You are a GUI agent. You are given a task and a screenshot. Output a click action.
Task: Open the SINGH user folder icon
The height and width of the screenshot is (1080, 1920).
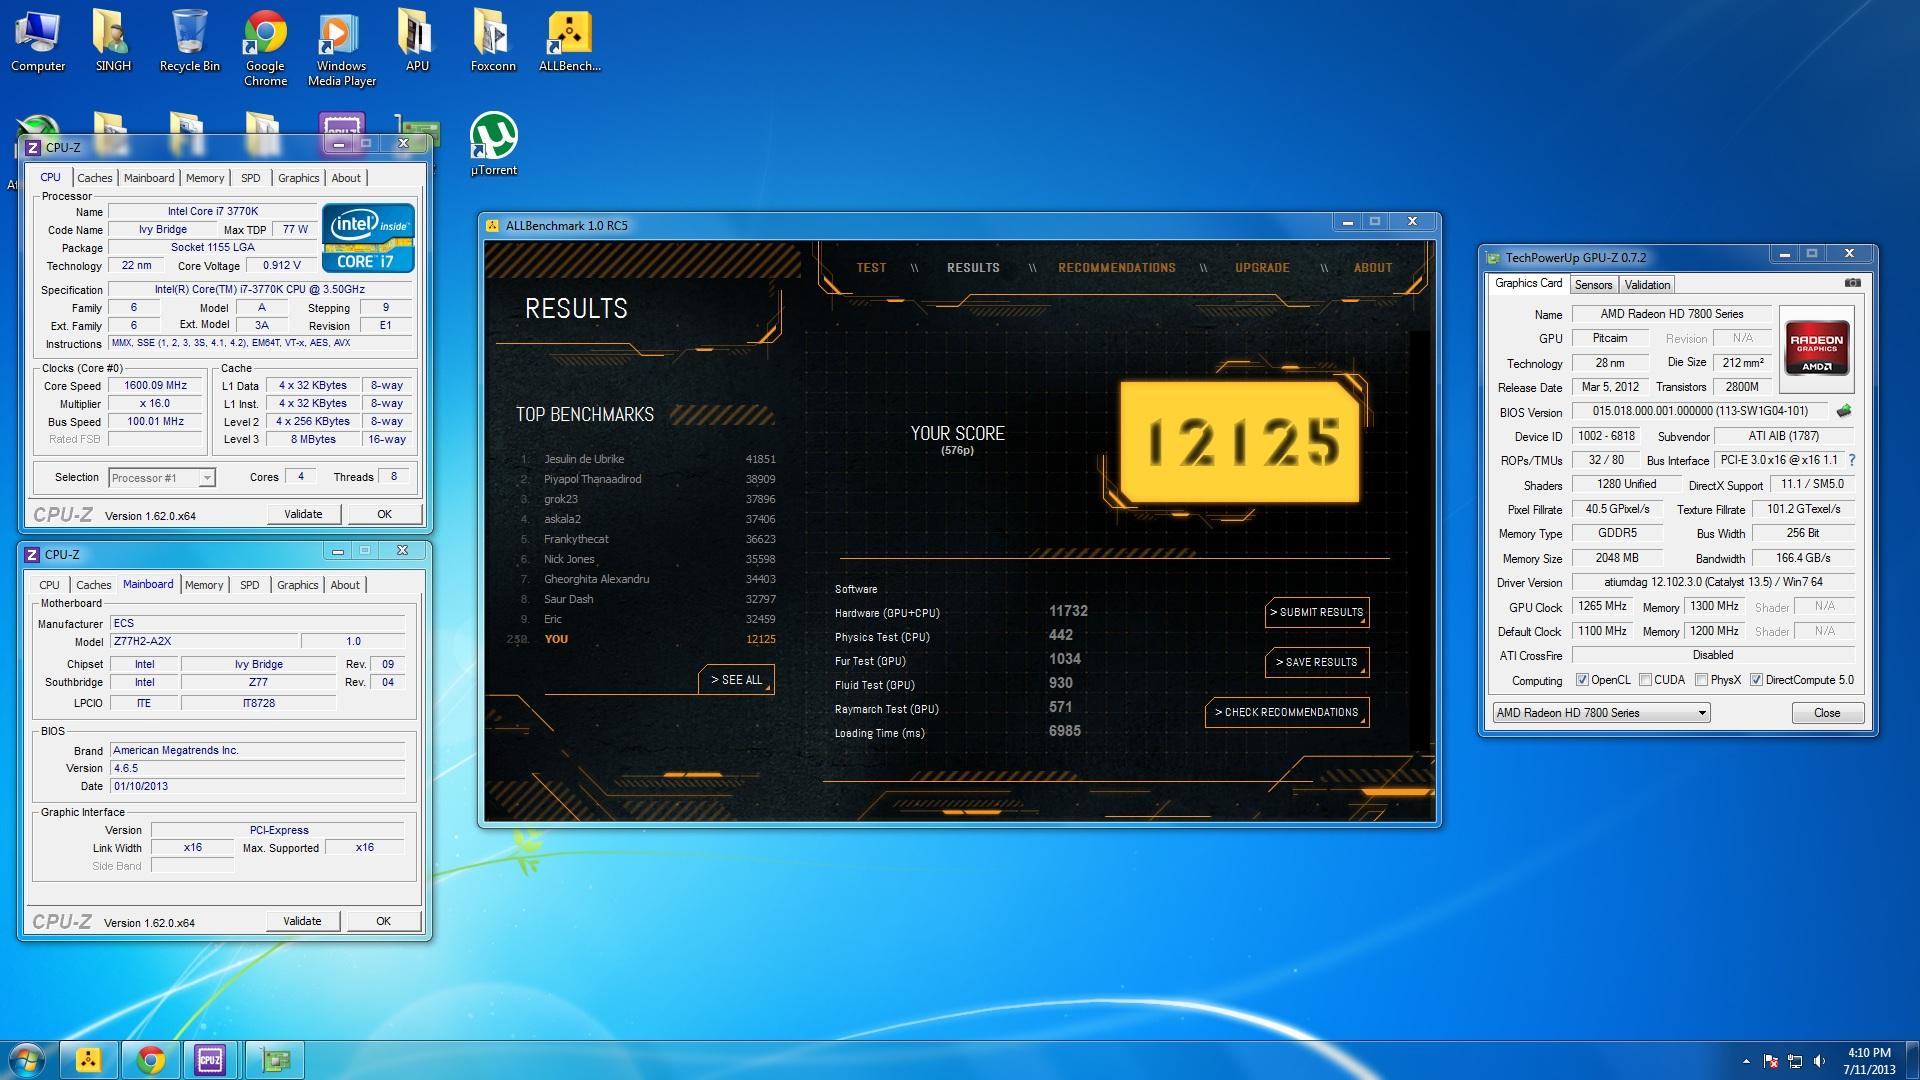coord(113,42)
